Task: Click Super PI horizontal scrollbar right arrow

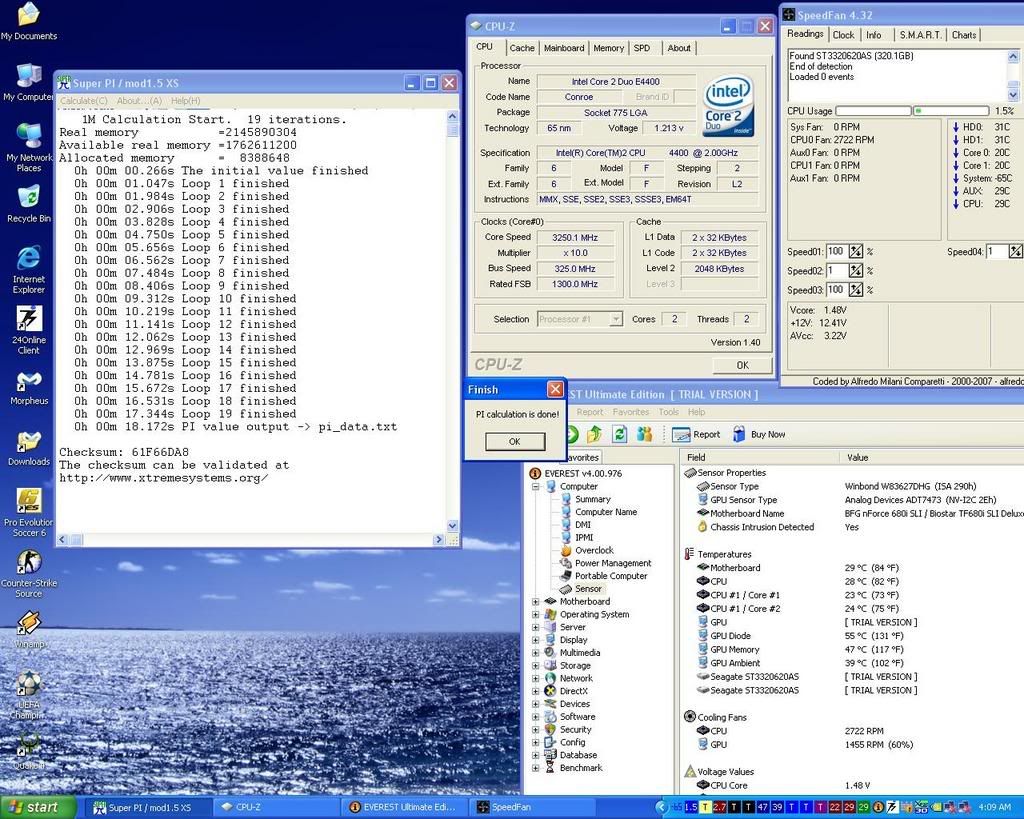Action: (x=439, y=539)
